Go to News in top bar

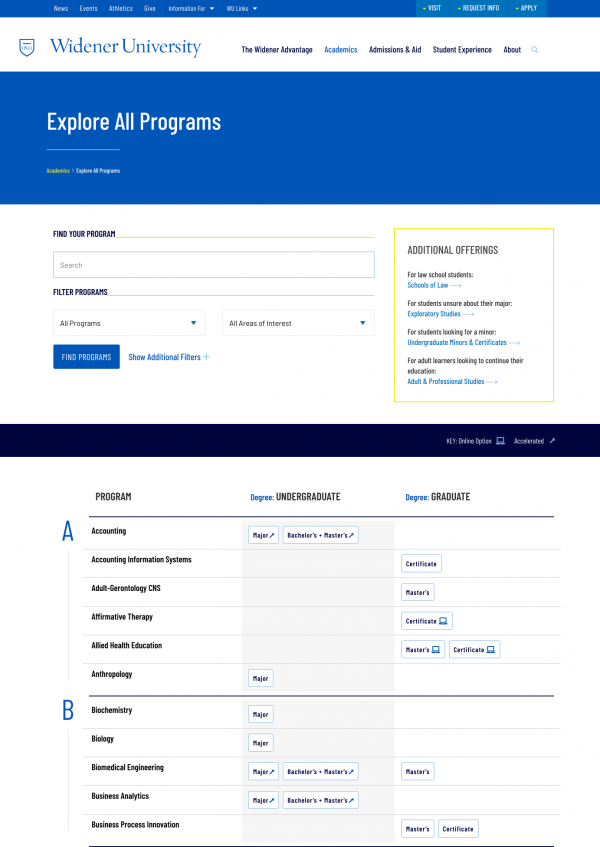pos(61,9)
